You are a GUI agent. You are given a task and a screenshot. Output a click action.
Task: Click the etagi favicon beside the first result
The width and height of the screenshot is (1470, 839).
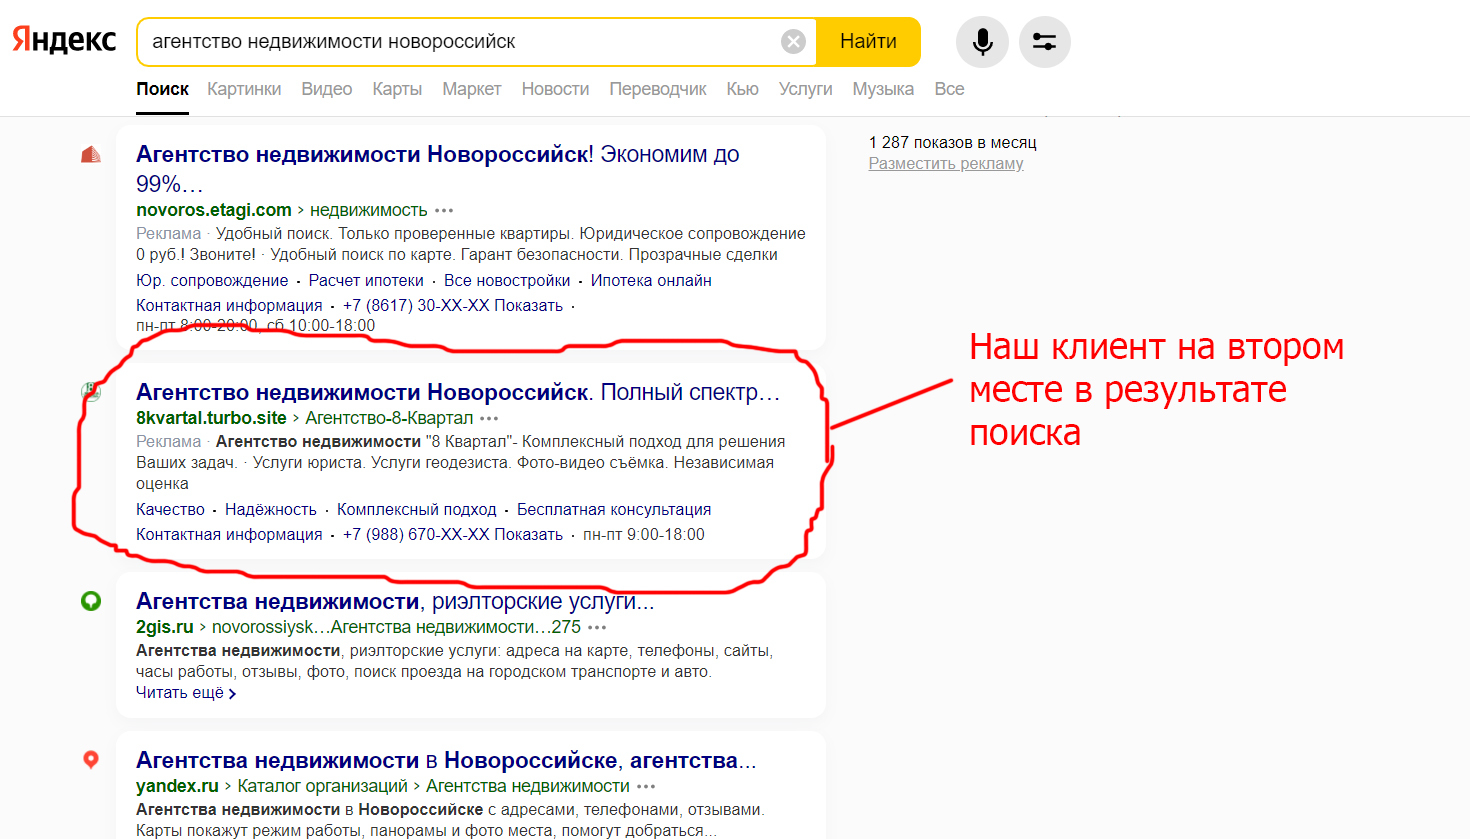point(91,154)
